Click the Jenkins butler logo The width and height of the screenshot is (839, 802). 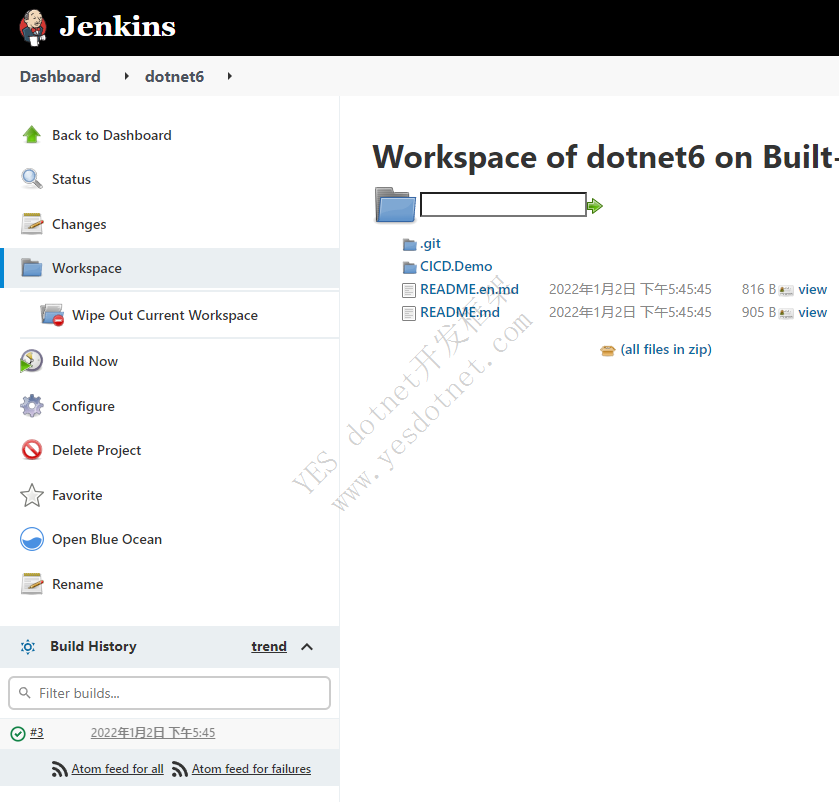coord(33,27)
